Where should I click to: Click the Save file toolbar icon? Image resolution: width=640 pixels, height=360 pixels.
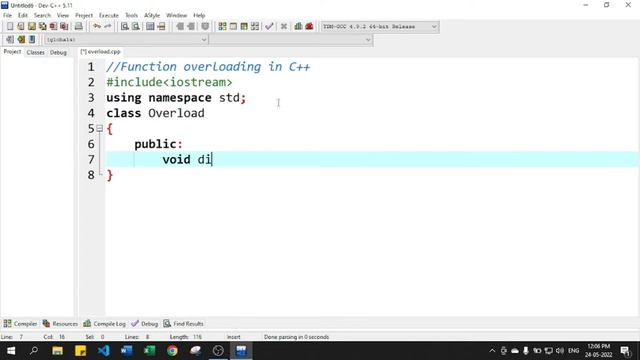pos(31,27)
